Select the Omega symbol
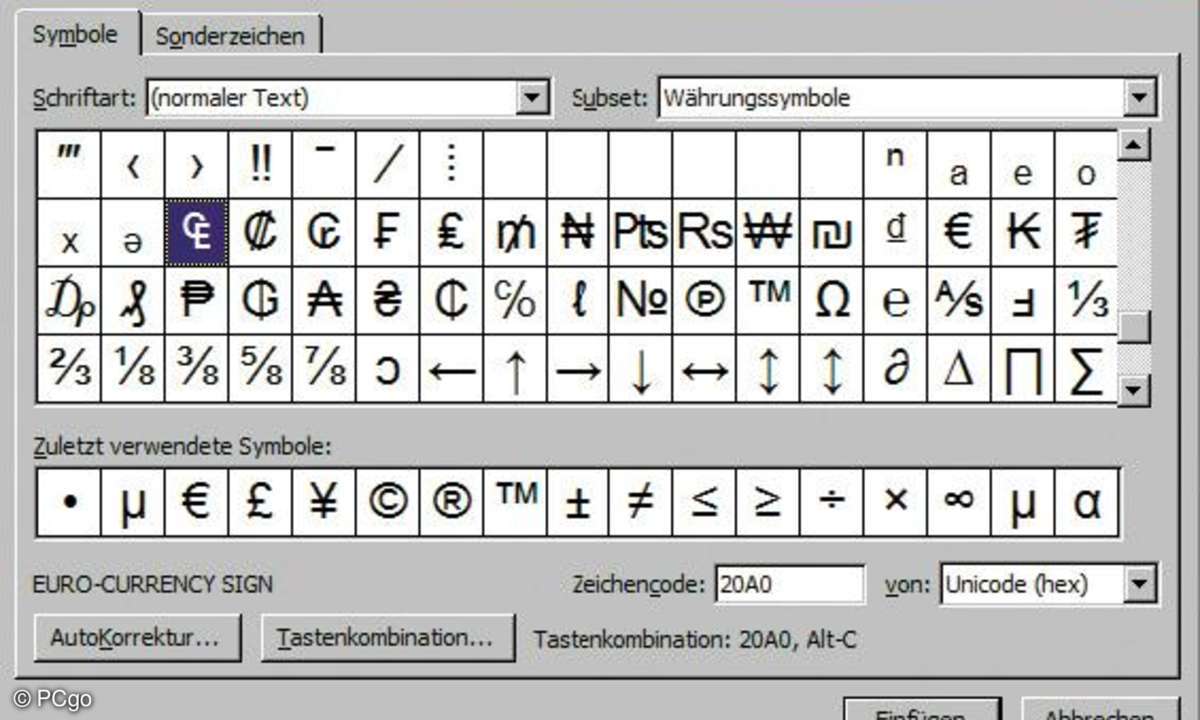 [833, 301]
